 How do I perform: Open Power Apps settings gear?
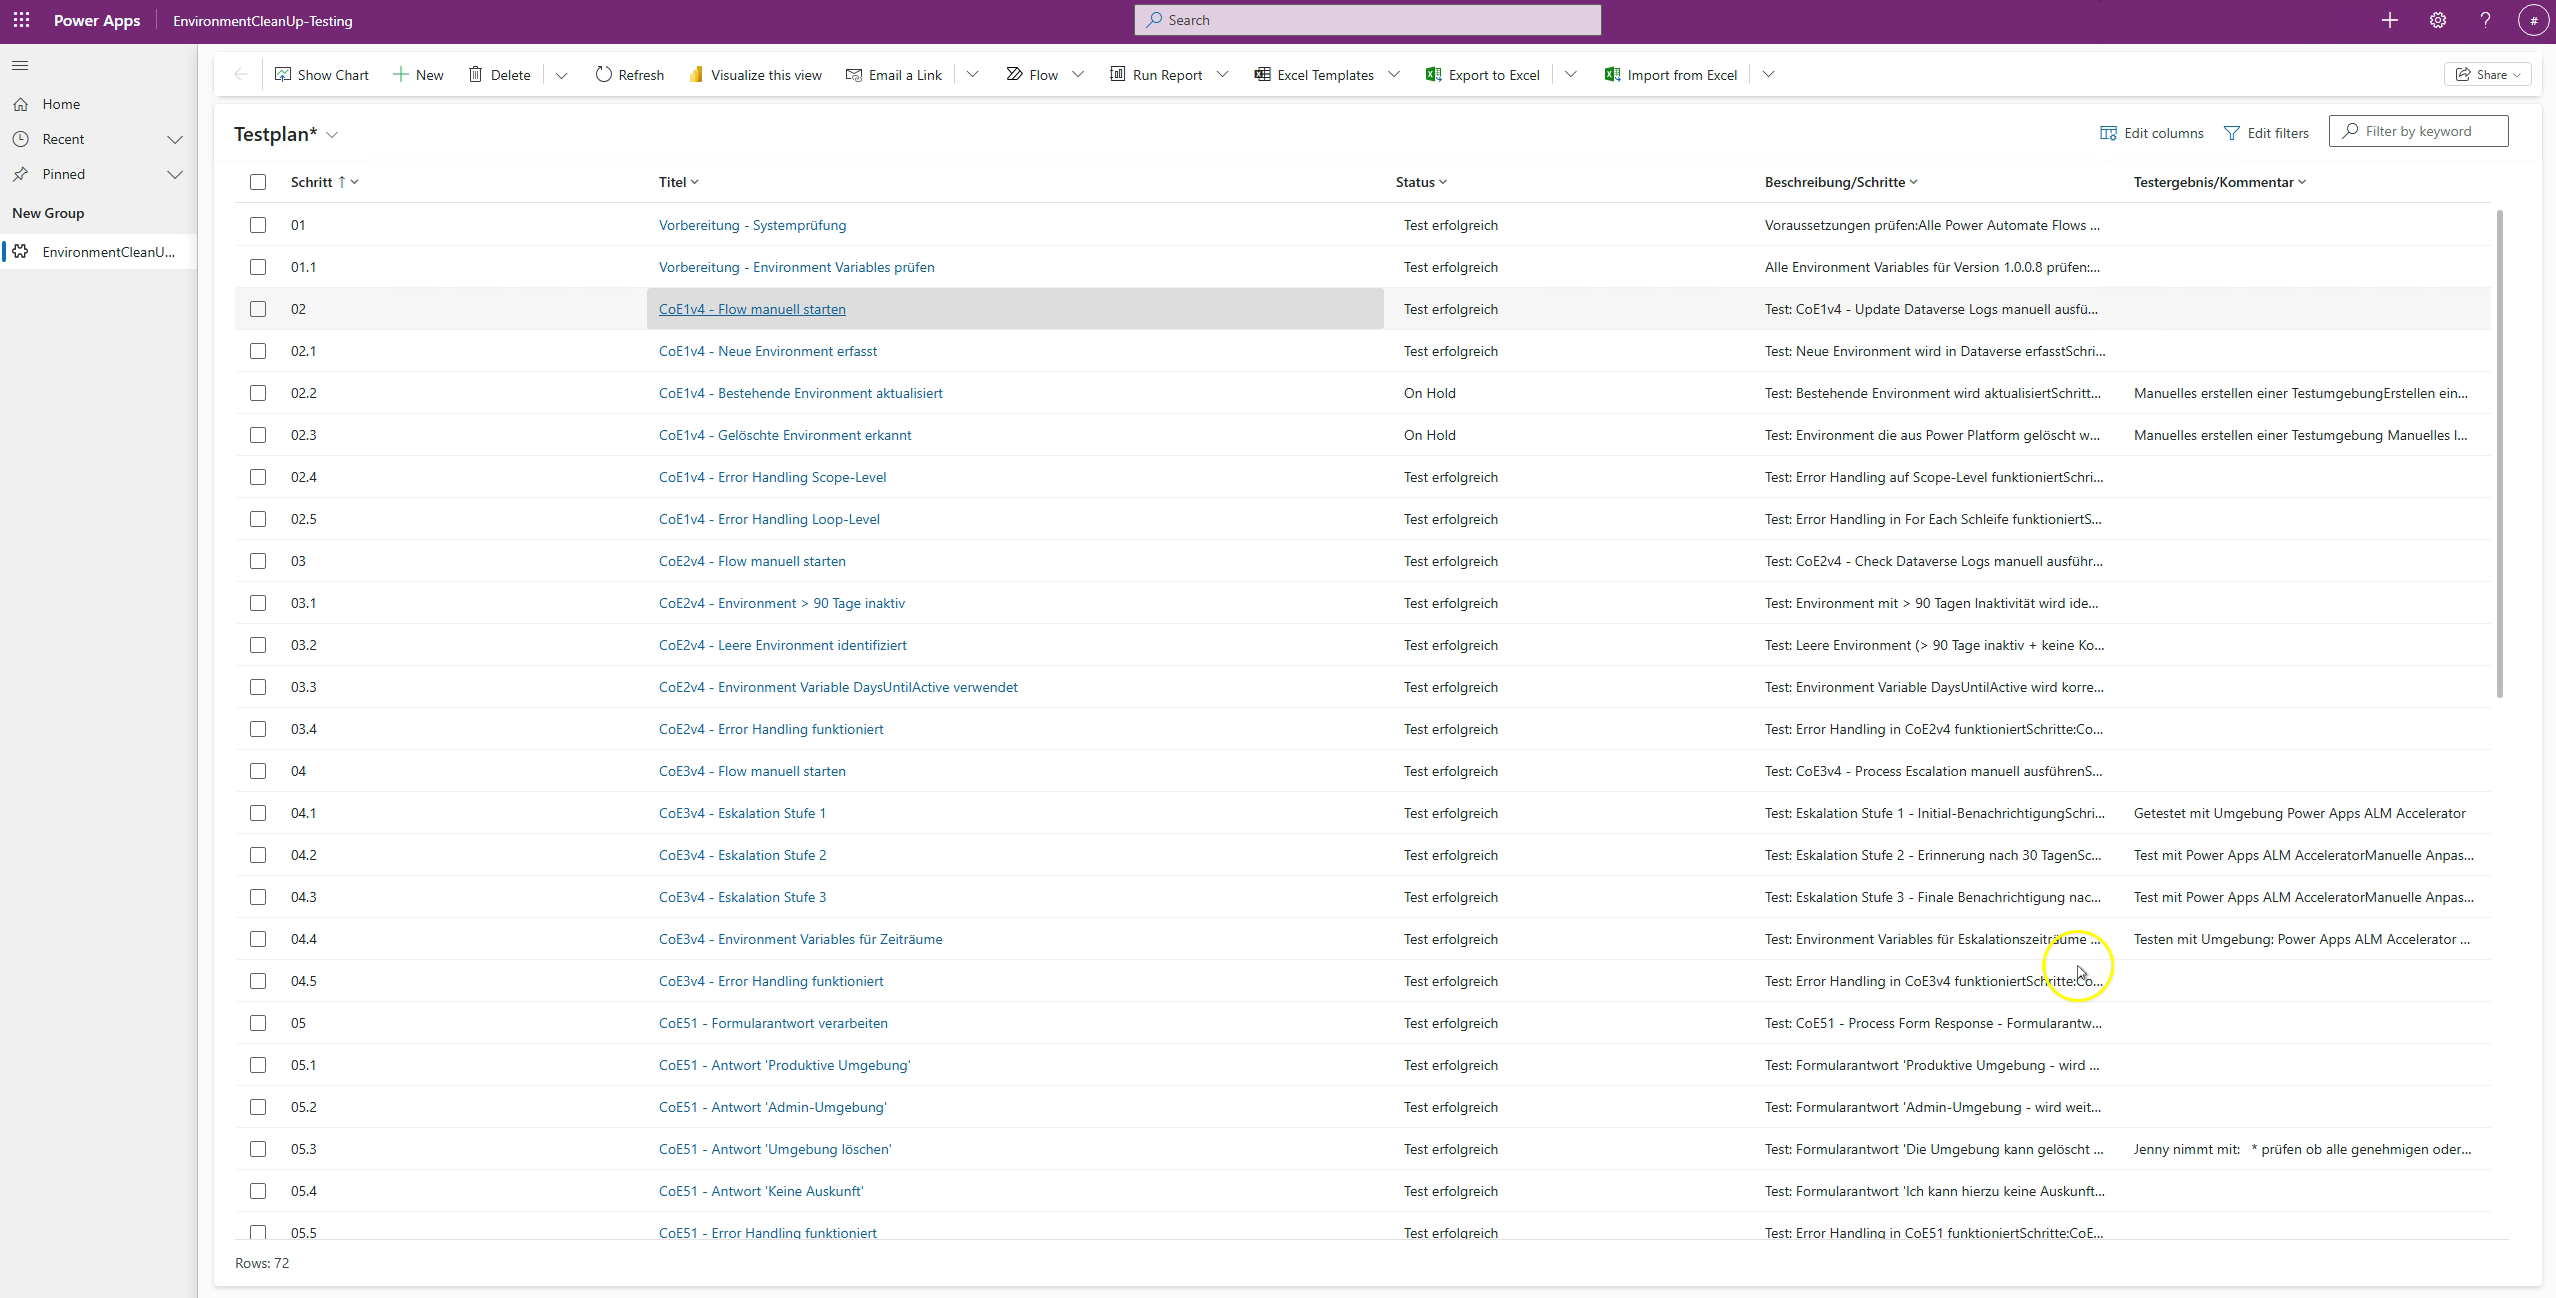click(x=2437, y=20)
